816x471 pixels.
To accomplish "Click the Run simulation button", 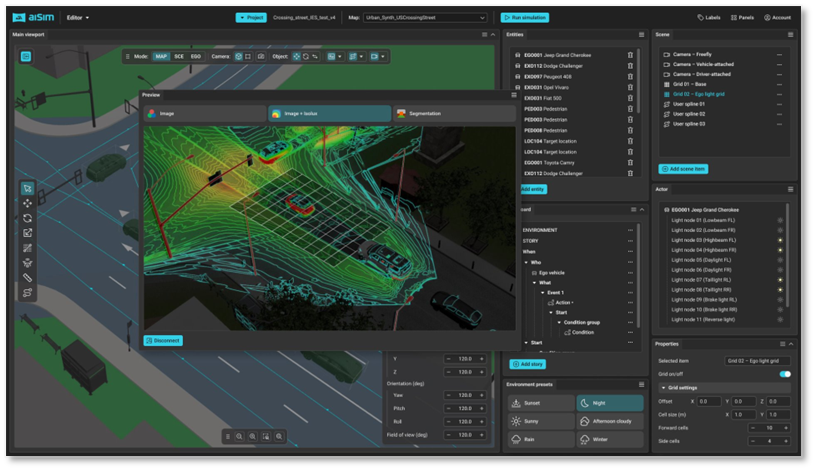I will (525, 18).
